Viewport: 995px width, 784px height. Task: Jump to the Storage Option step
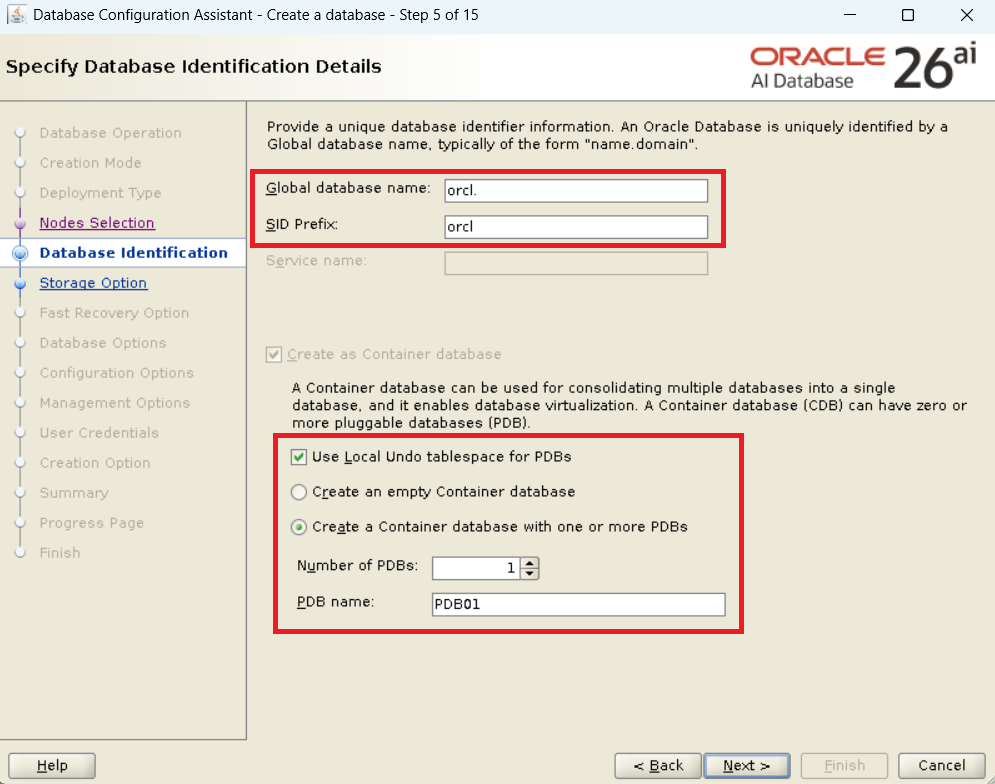point(93,283)
